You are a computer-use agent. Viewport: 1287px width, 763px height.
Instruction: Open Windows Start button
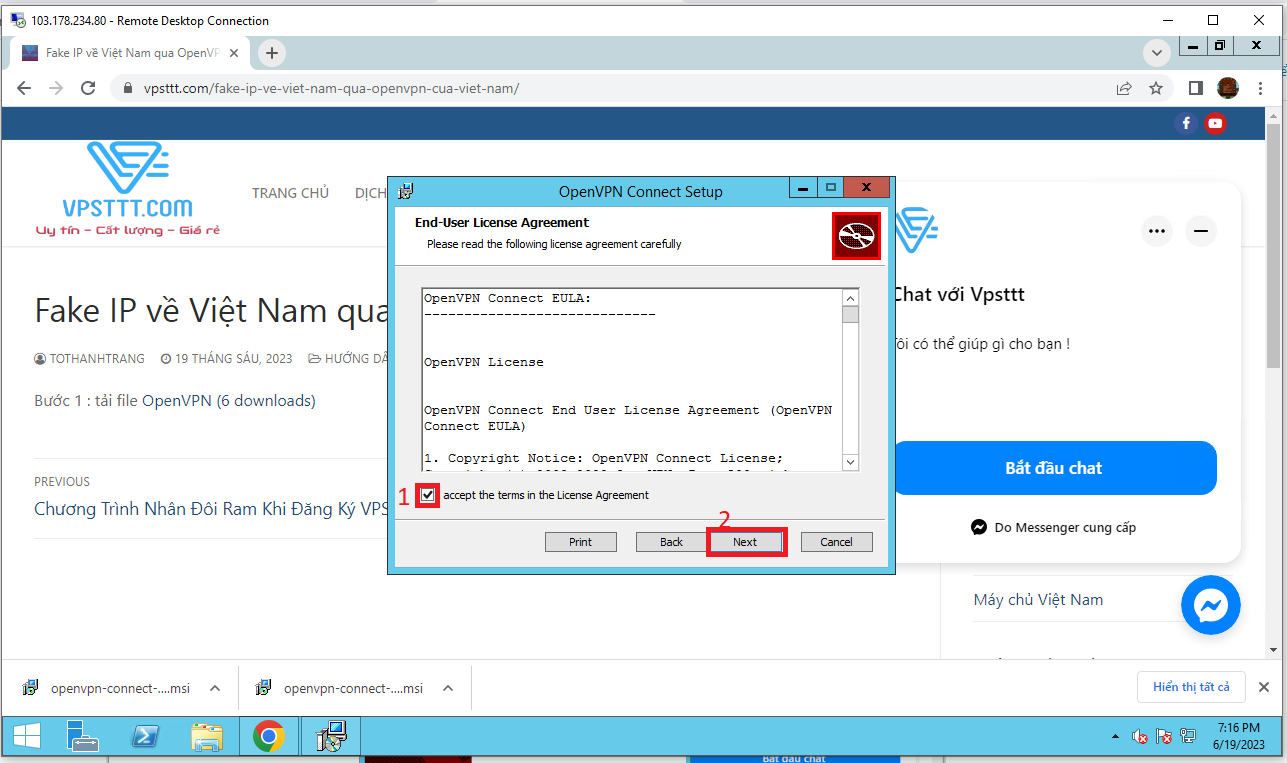pyautogui.click(x=27, y=738)
